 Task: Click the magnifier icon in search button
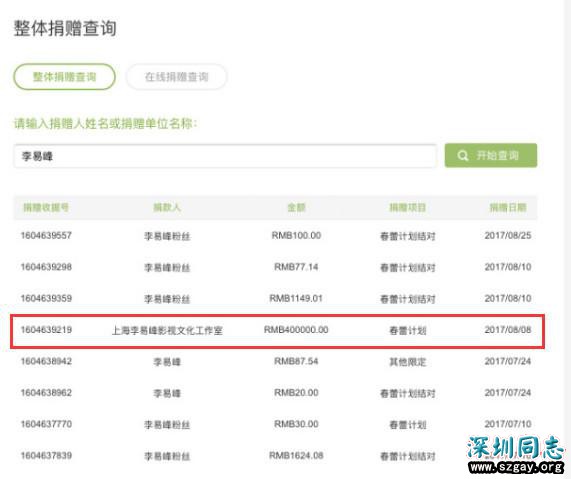coord(462,156)
